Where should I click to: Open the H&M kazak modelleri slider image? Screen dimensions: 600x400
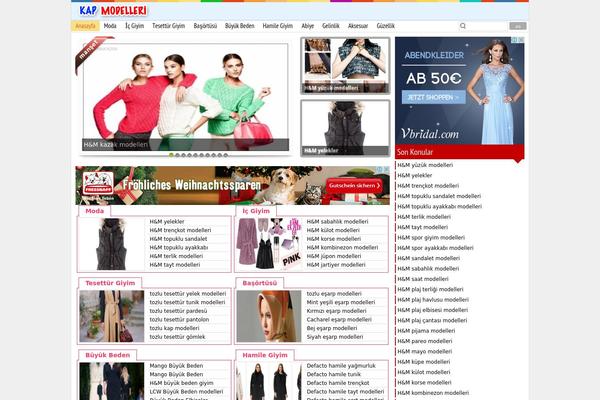tap(186, 97)
